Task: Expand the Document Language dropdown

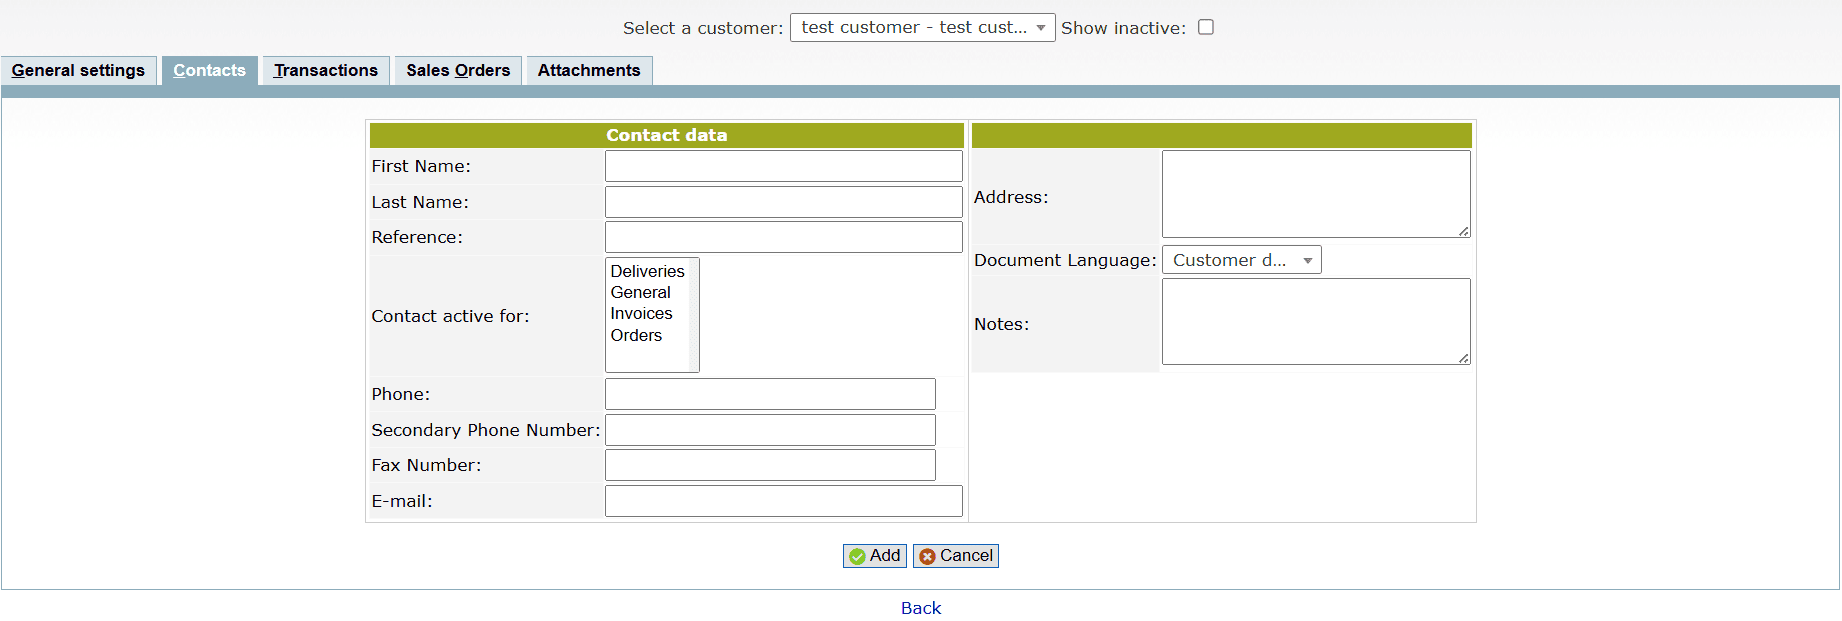Action: click(1241, 260)
